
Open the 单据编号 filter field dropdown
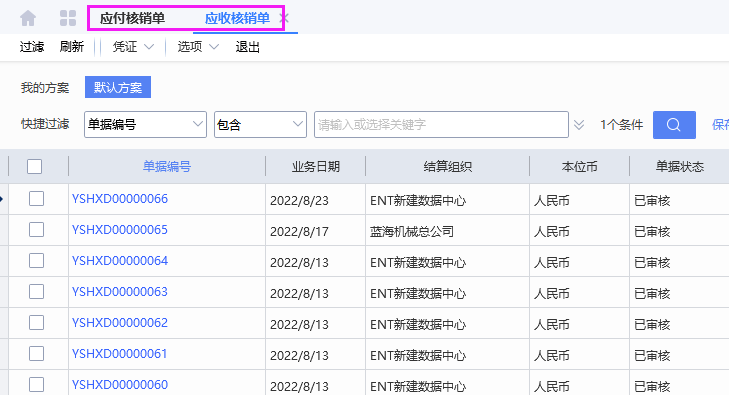(x=145, y=125)
